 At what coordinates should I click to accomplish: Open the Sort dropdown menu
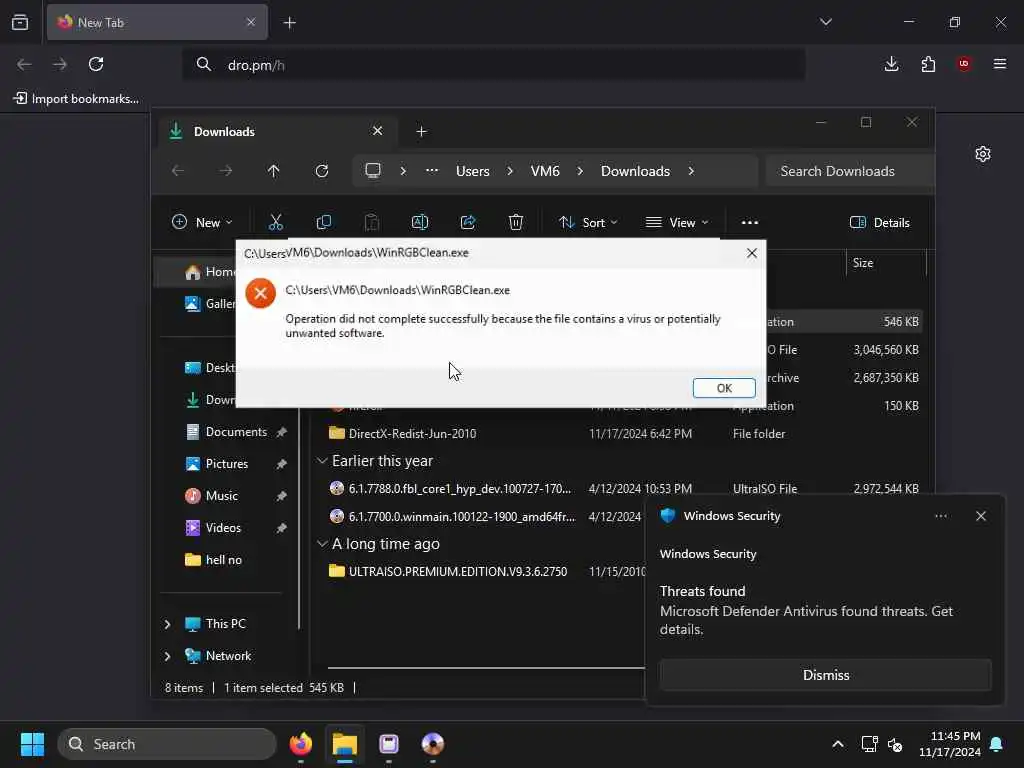click(x=588, y=223)
